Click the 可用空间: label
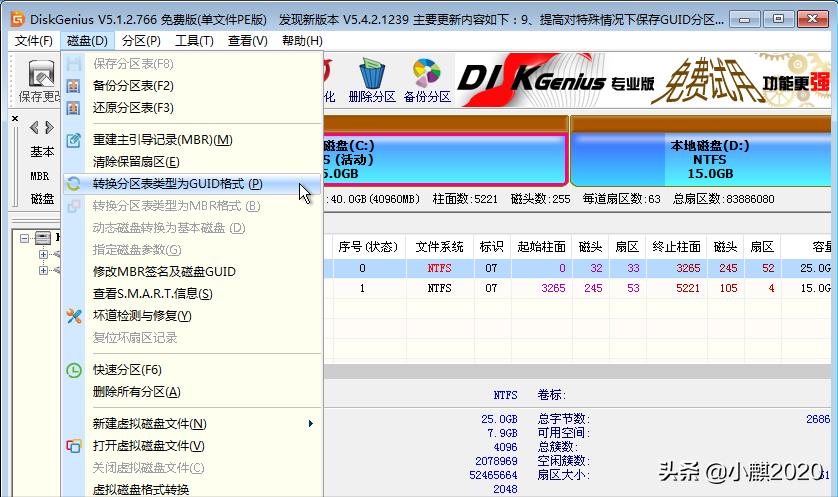Screen dimensions: 838x497 coord(563,433)
